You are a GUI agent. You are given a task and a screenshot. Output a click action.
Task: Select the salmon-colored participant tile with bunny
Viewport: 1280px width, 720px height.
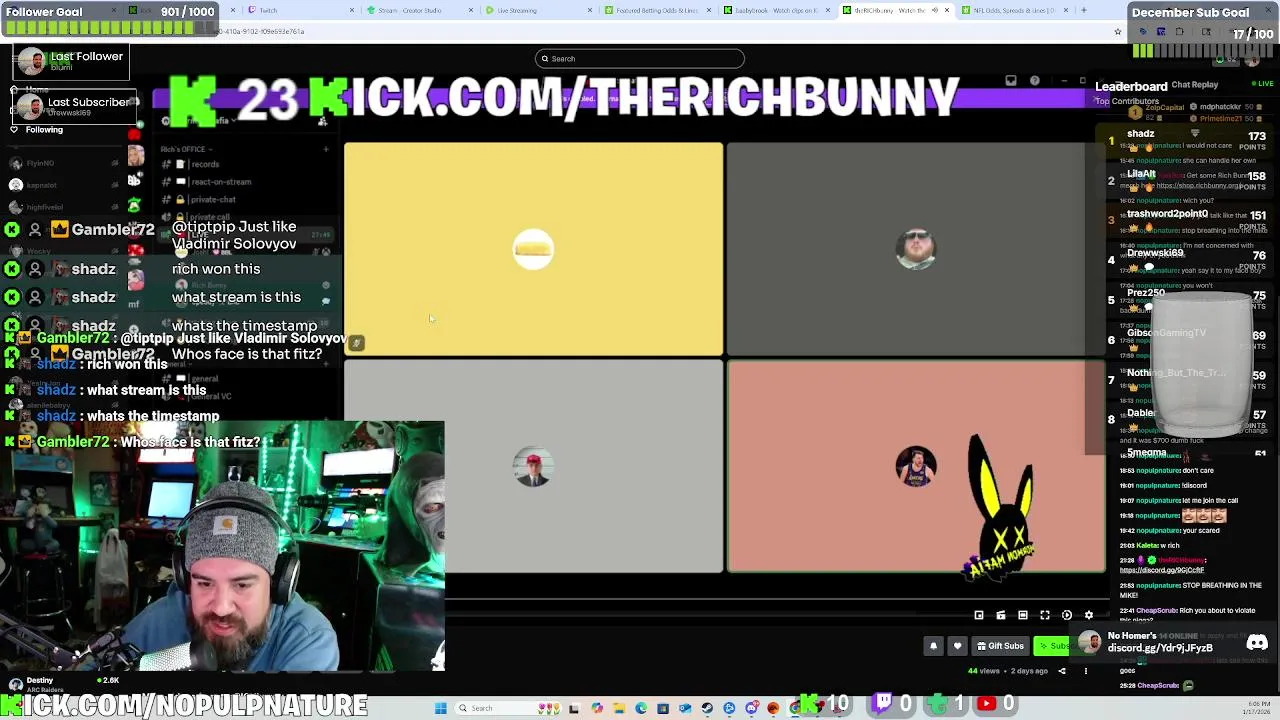pos(916,467)
